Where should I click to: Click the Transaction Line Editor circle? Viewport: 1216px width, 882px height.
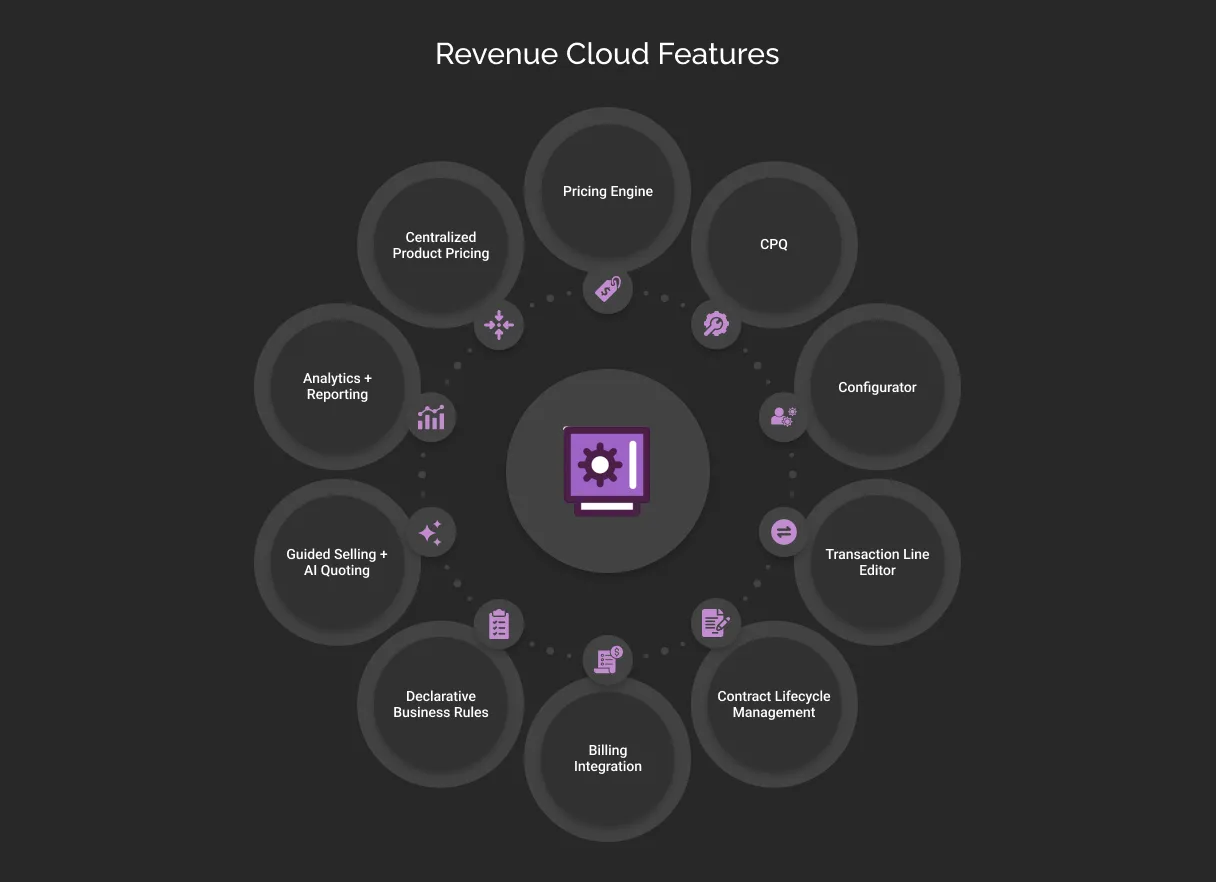point(877,561)
